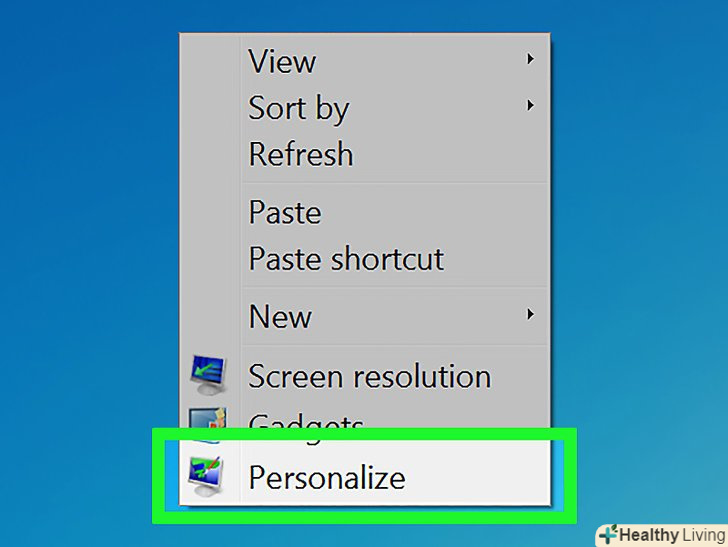Expand the Sort by submenu arrow

530,106
